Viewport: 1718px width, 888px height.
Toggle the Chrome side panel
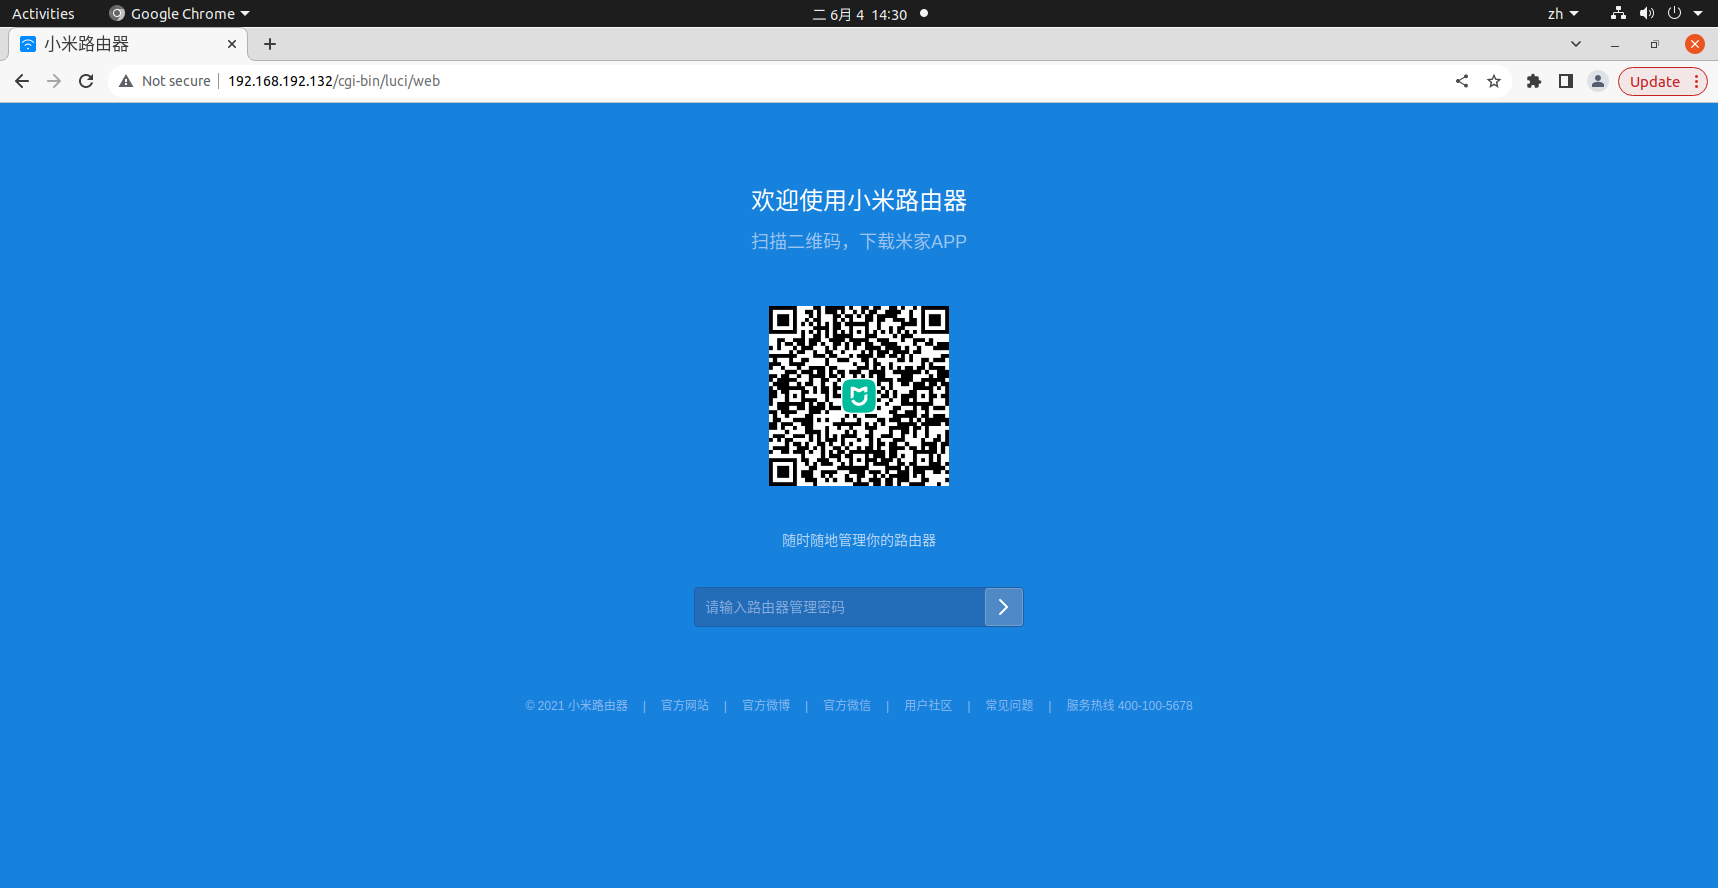tap(1566, 81)
